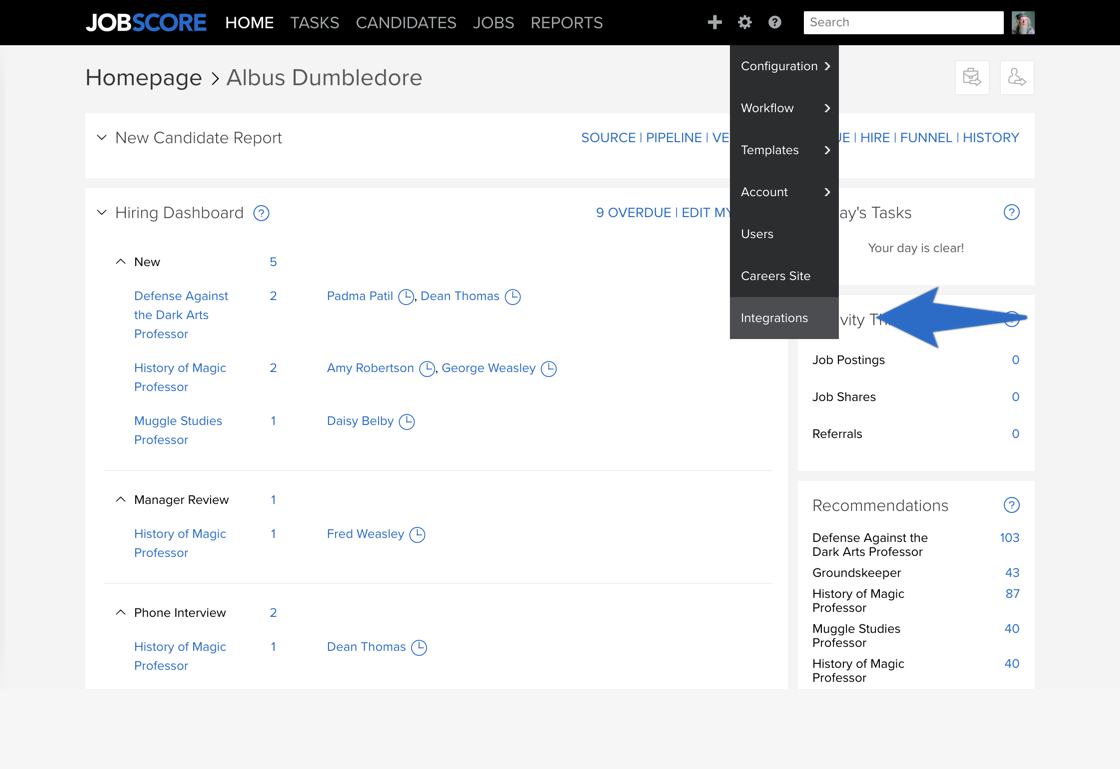Click the JobScore logo
The width and height of the screenshot is (1120, 769).
146,23
